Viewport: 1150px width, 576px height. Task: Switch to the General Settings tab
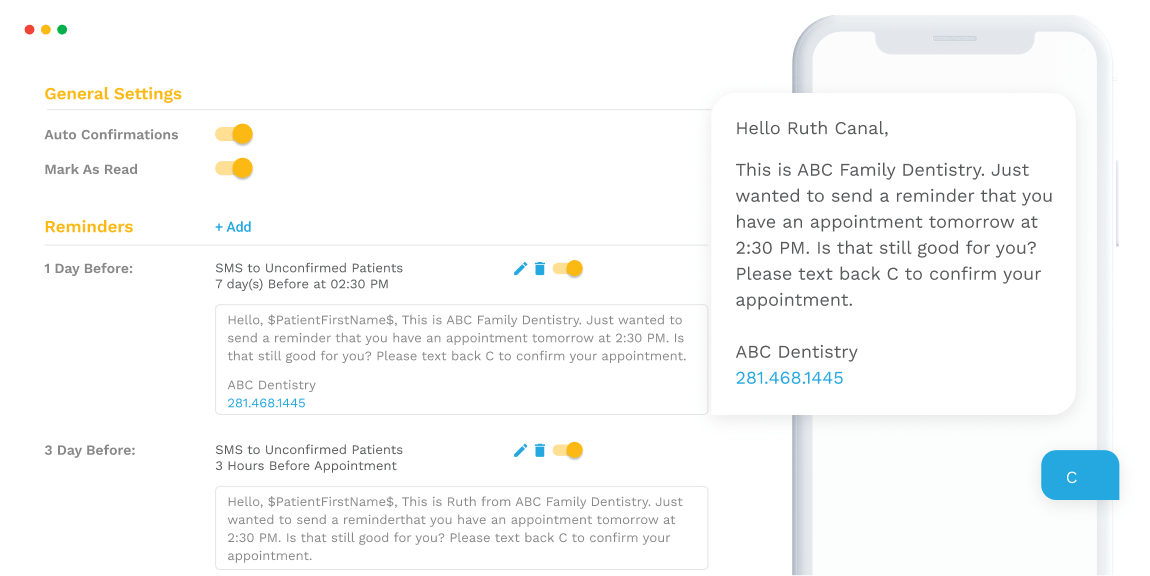tap(112, 93)
